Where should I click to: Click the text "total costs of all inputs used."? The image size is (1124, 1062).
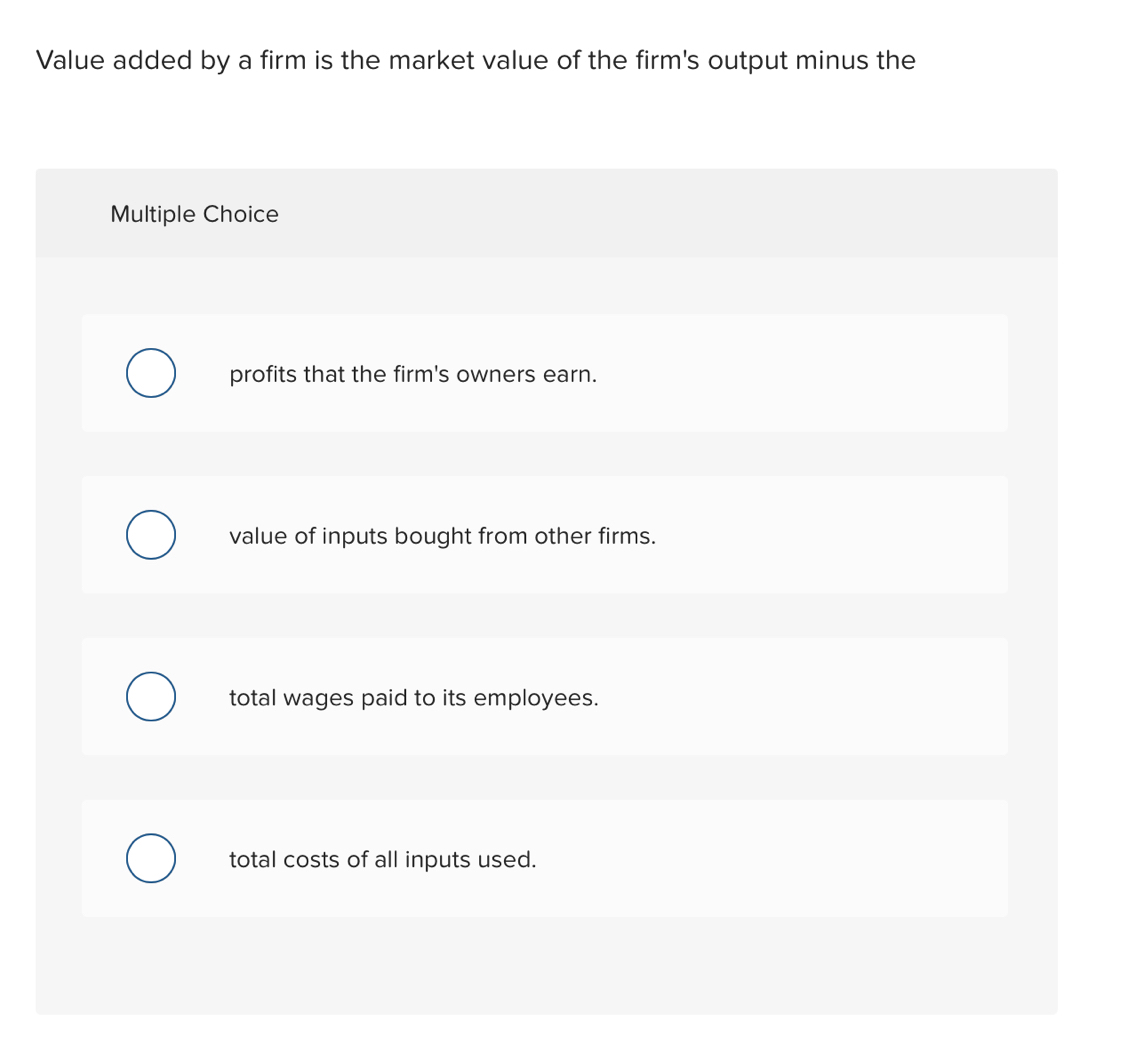(382, 860)
